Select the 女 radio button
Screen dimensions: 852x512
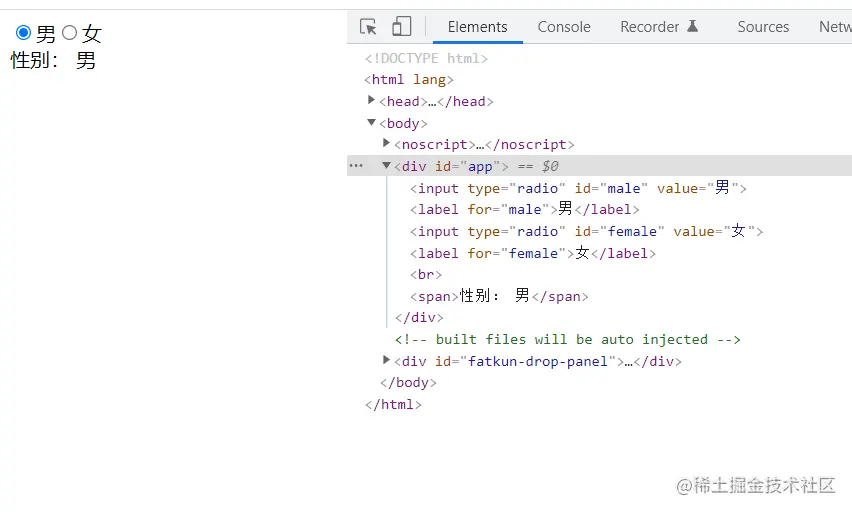coord(69,33)
